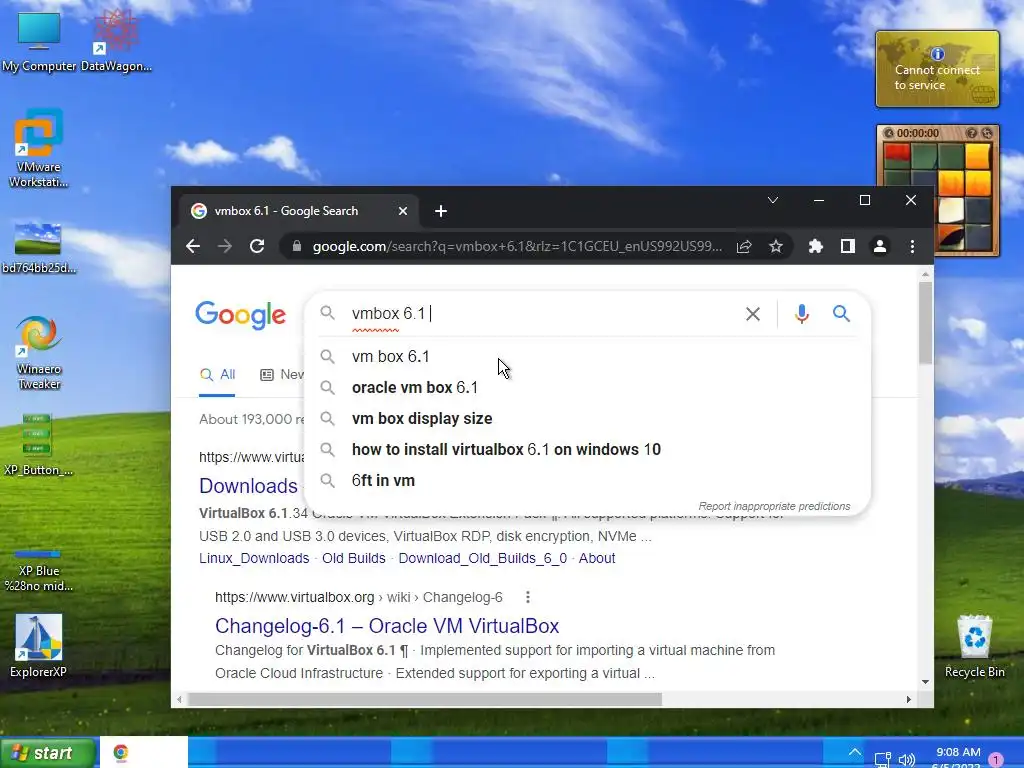Click the horizontal scrollbar thumb
The image size is (1024, 768).
click(x=424, y=699)
